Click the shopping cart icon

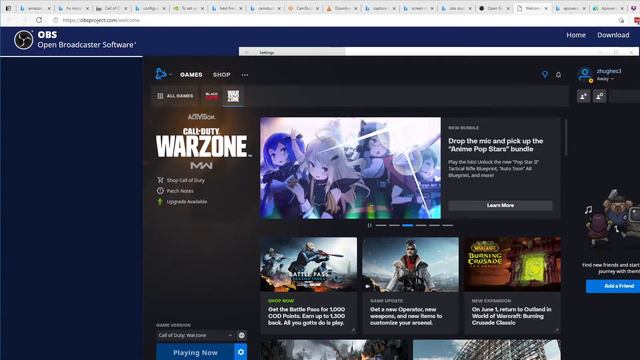coord(160,180)
